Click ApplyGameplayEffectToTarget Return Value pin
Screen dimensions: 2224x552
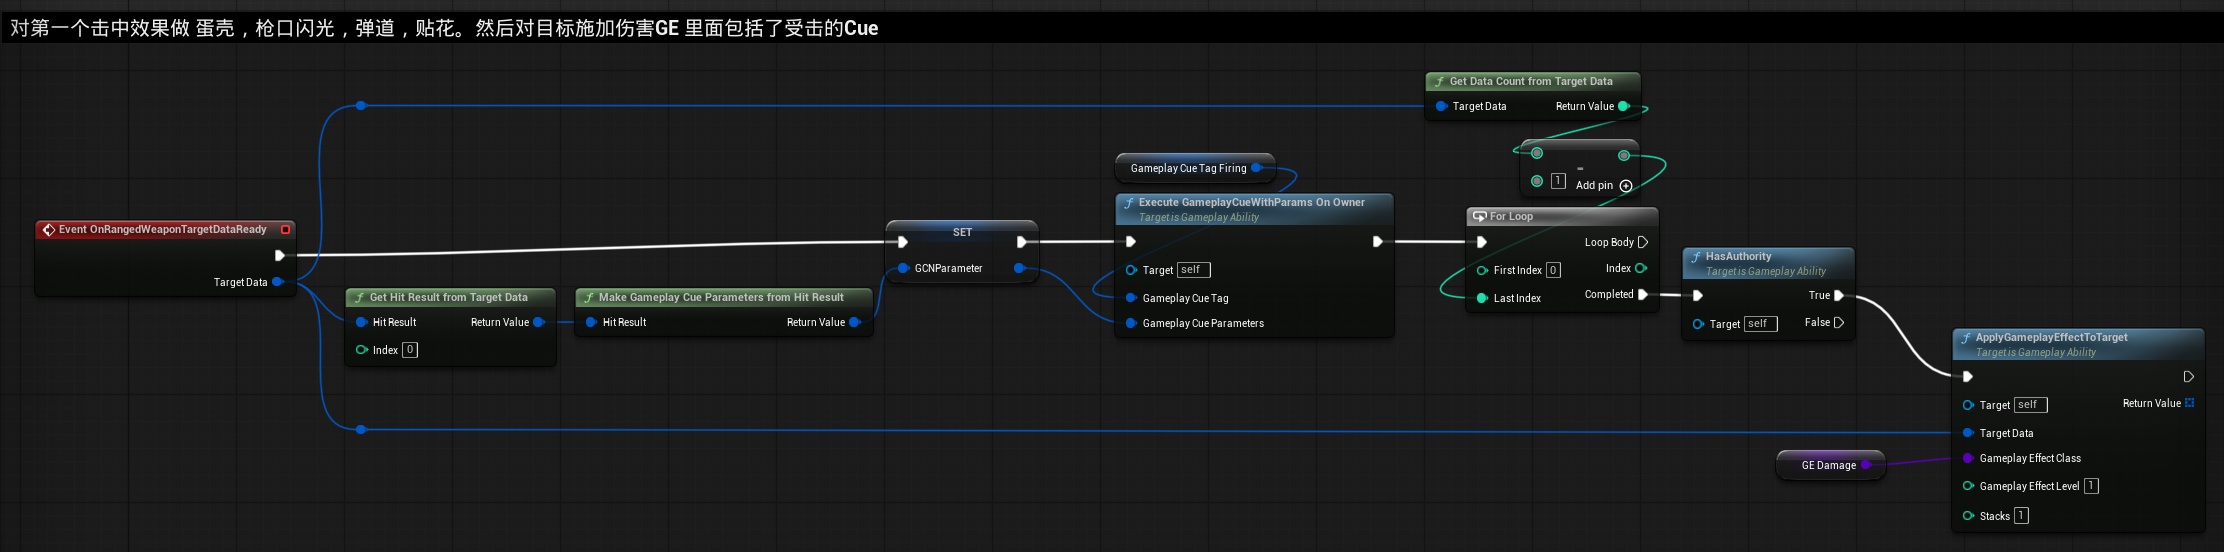(x=2189, y=403)
